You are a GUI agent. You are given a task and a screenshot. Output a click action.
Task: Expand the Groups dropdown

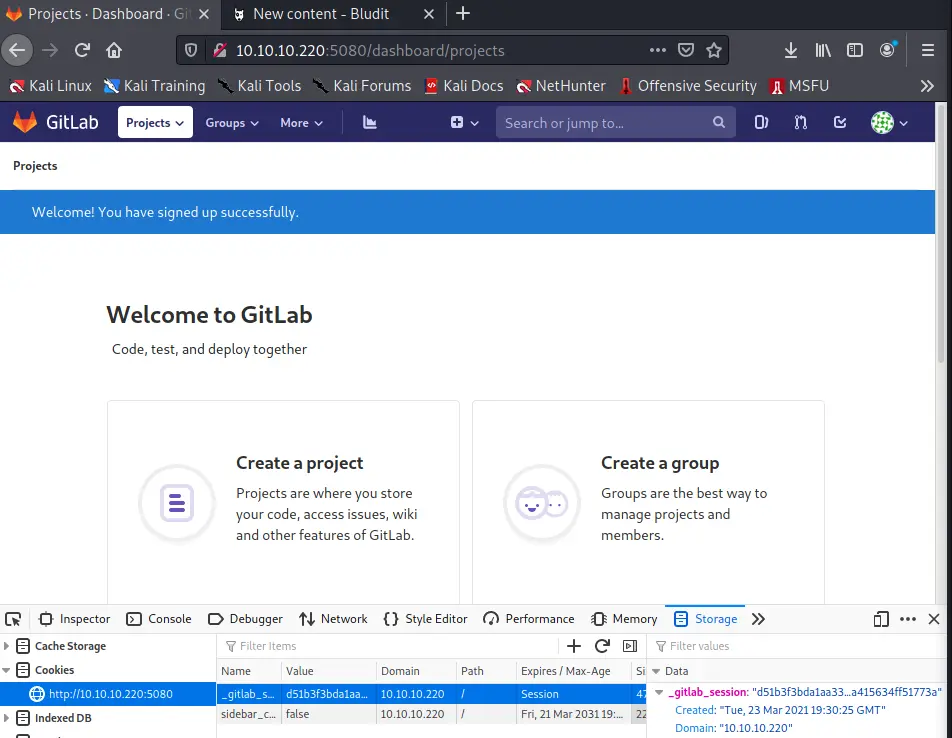point(232,122)
